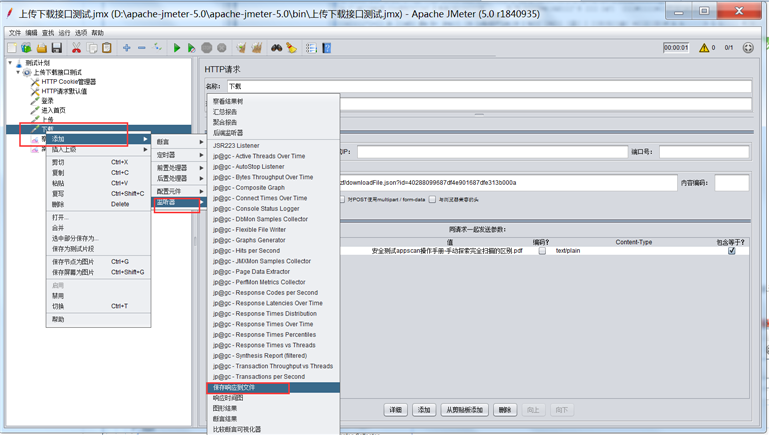Click the blue plus Expand All icon
The height and width of the screenshot is (435, 769).
[x=127, y=48]
